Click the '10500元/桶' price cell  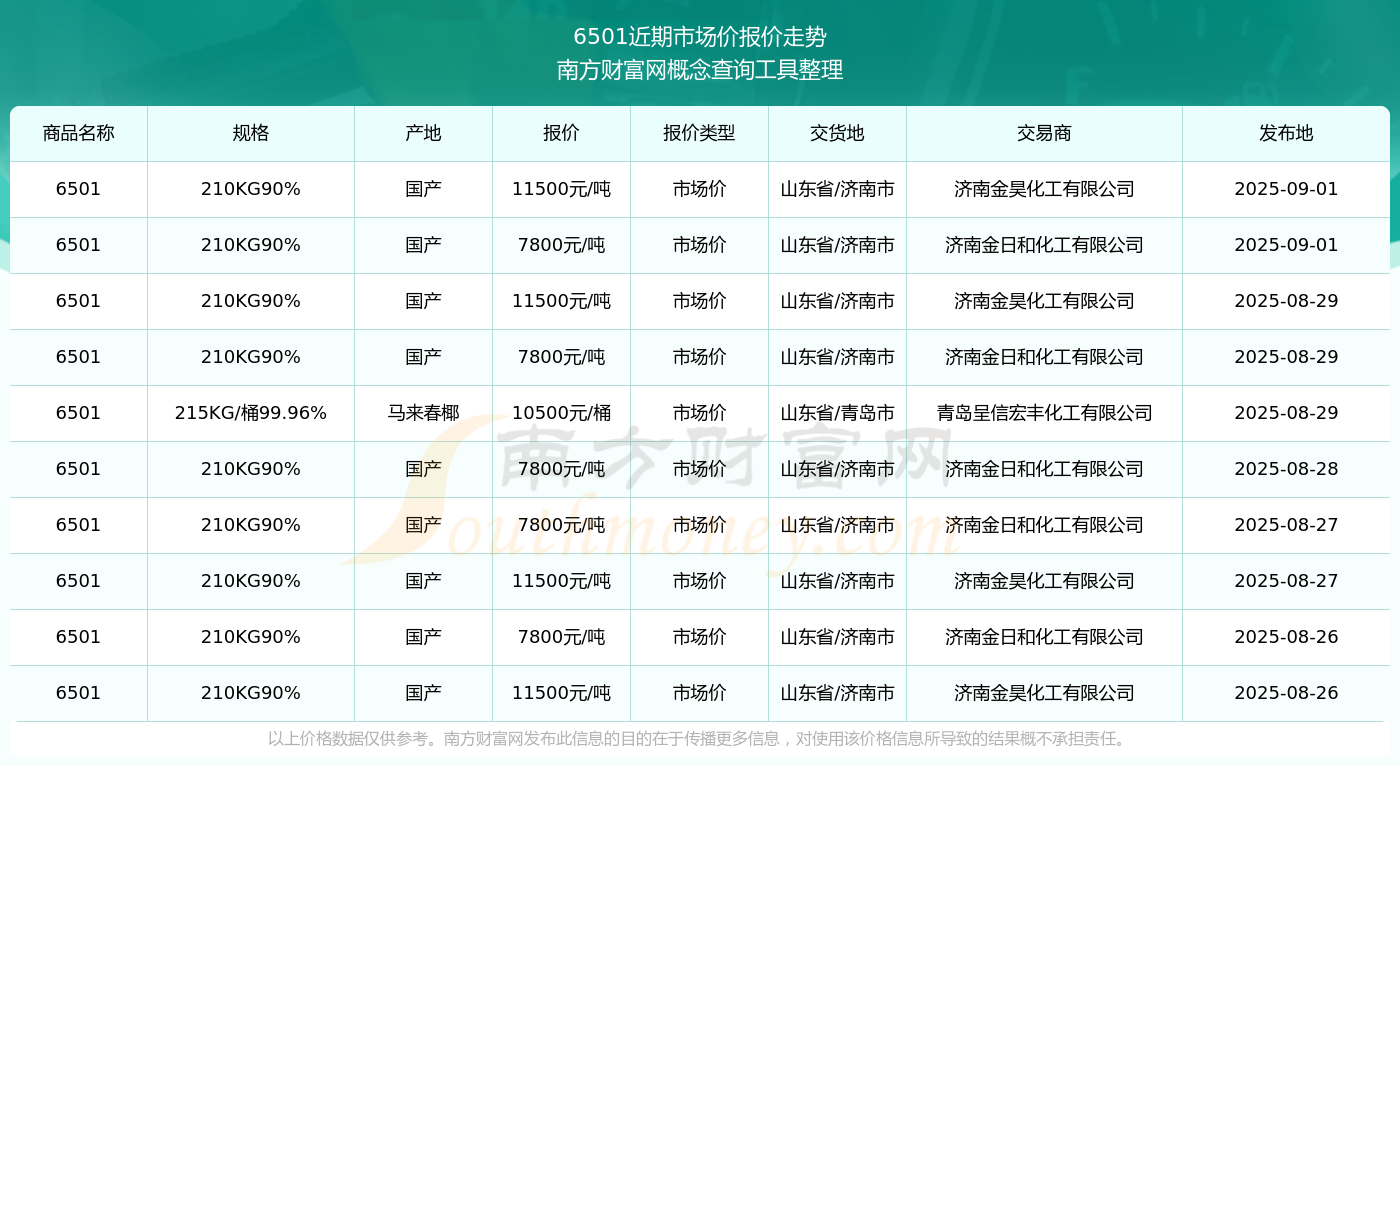tap(562, 413)
